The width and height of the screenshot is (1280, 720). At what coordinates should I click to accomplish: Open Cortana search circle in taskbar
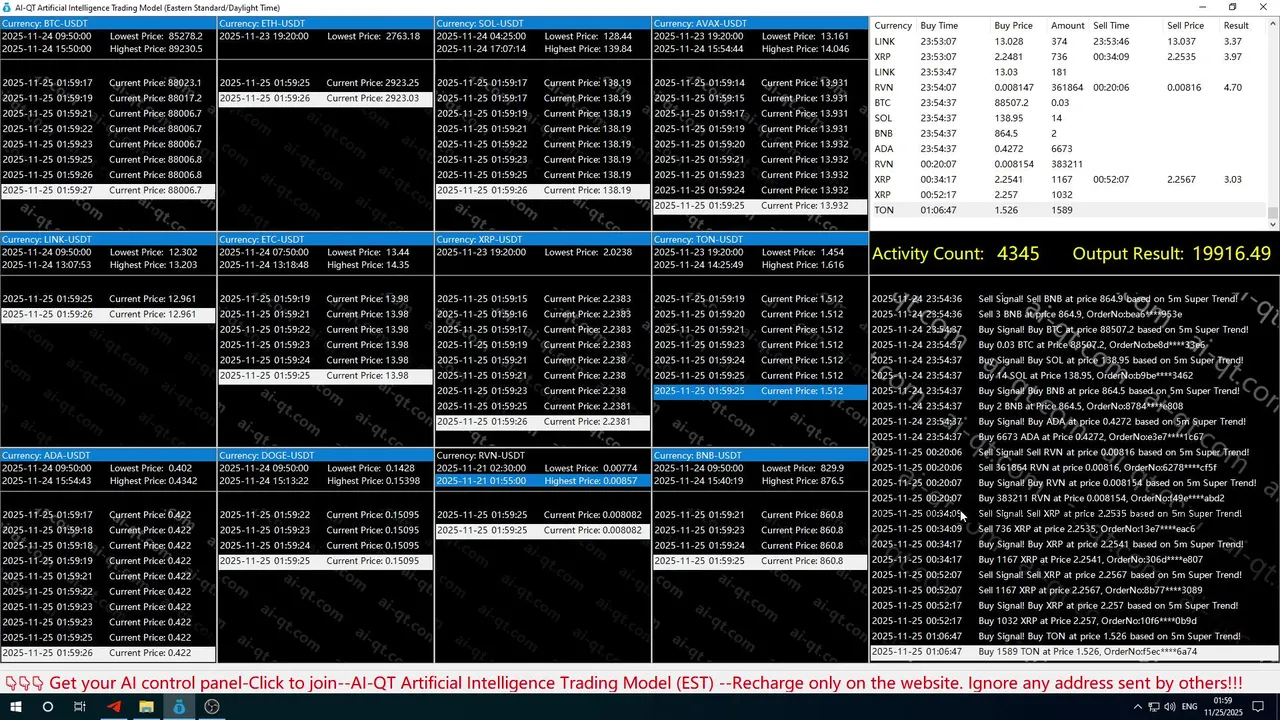pos(47,706)
